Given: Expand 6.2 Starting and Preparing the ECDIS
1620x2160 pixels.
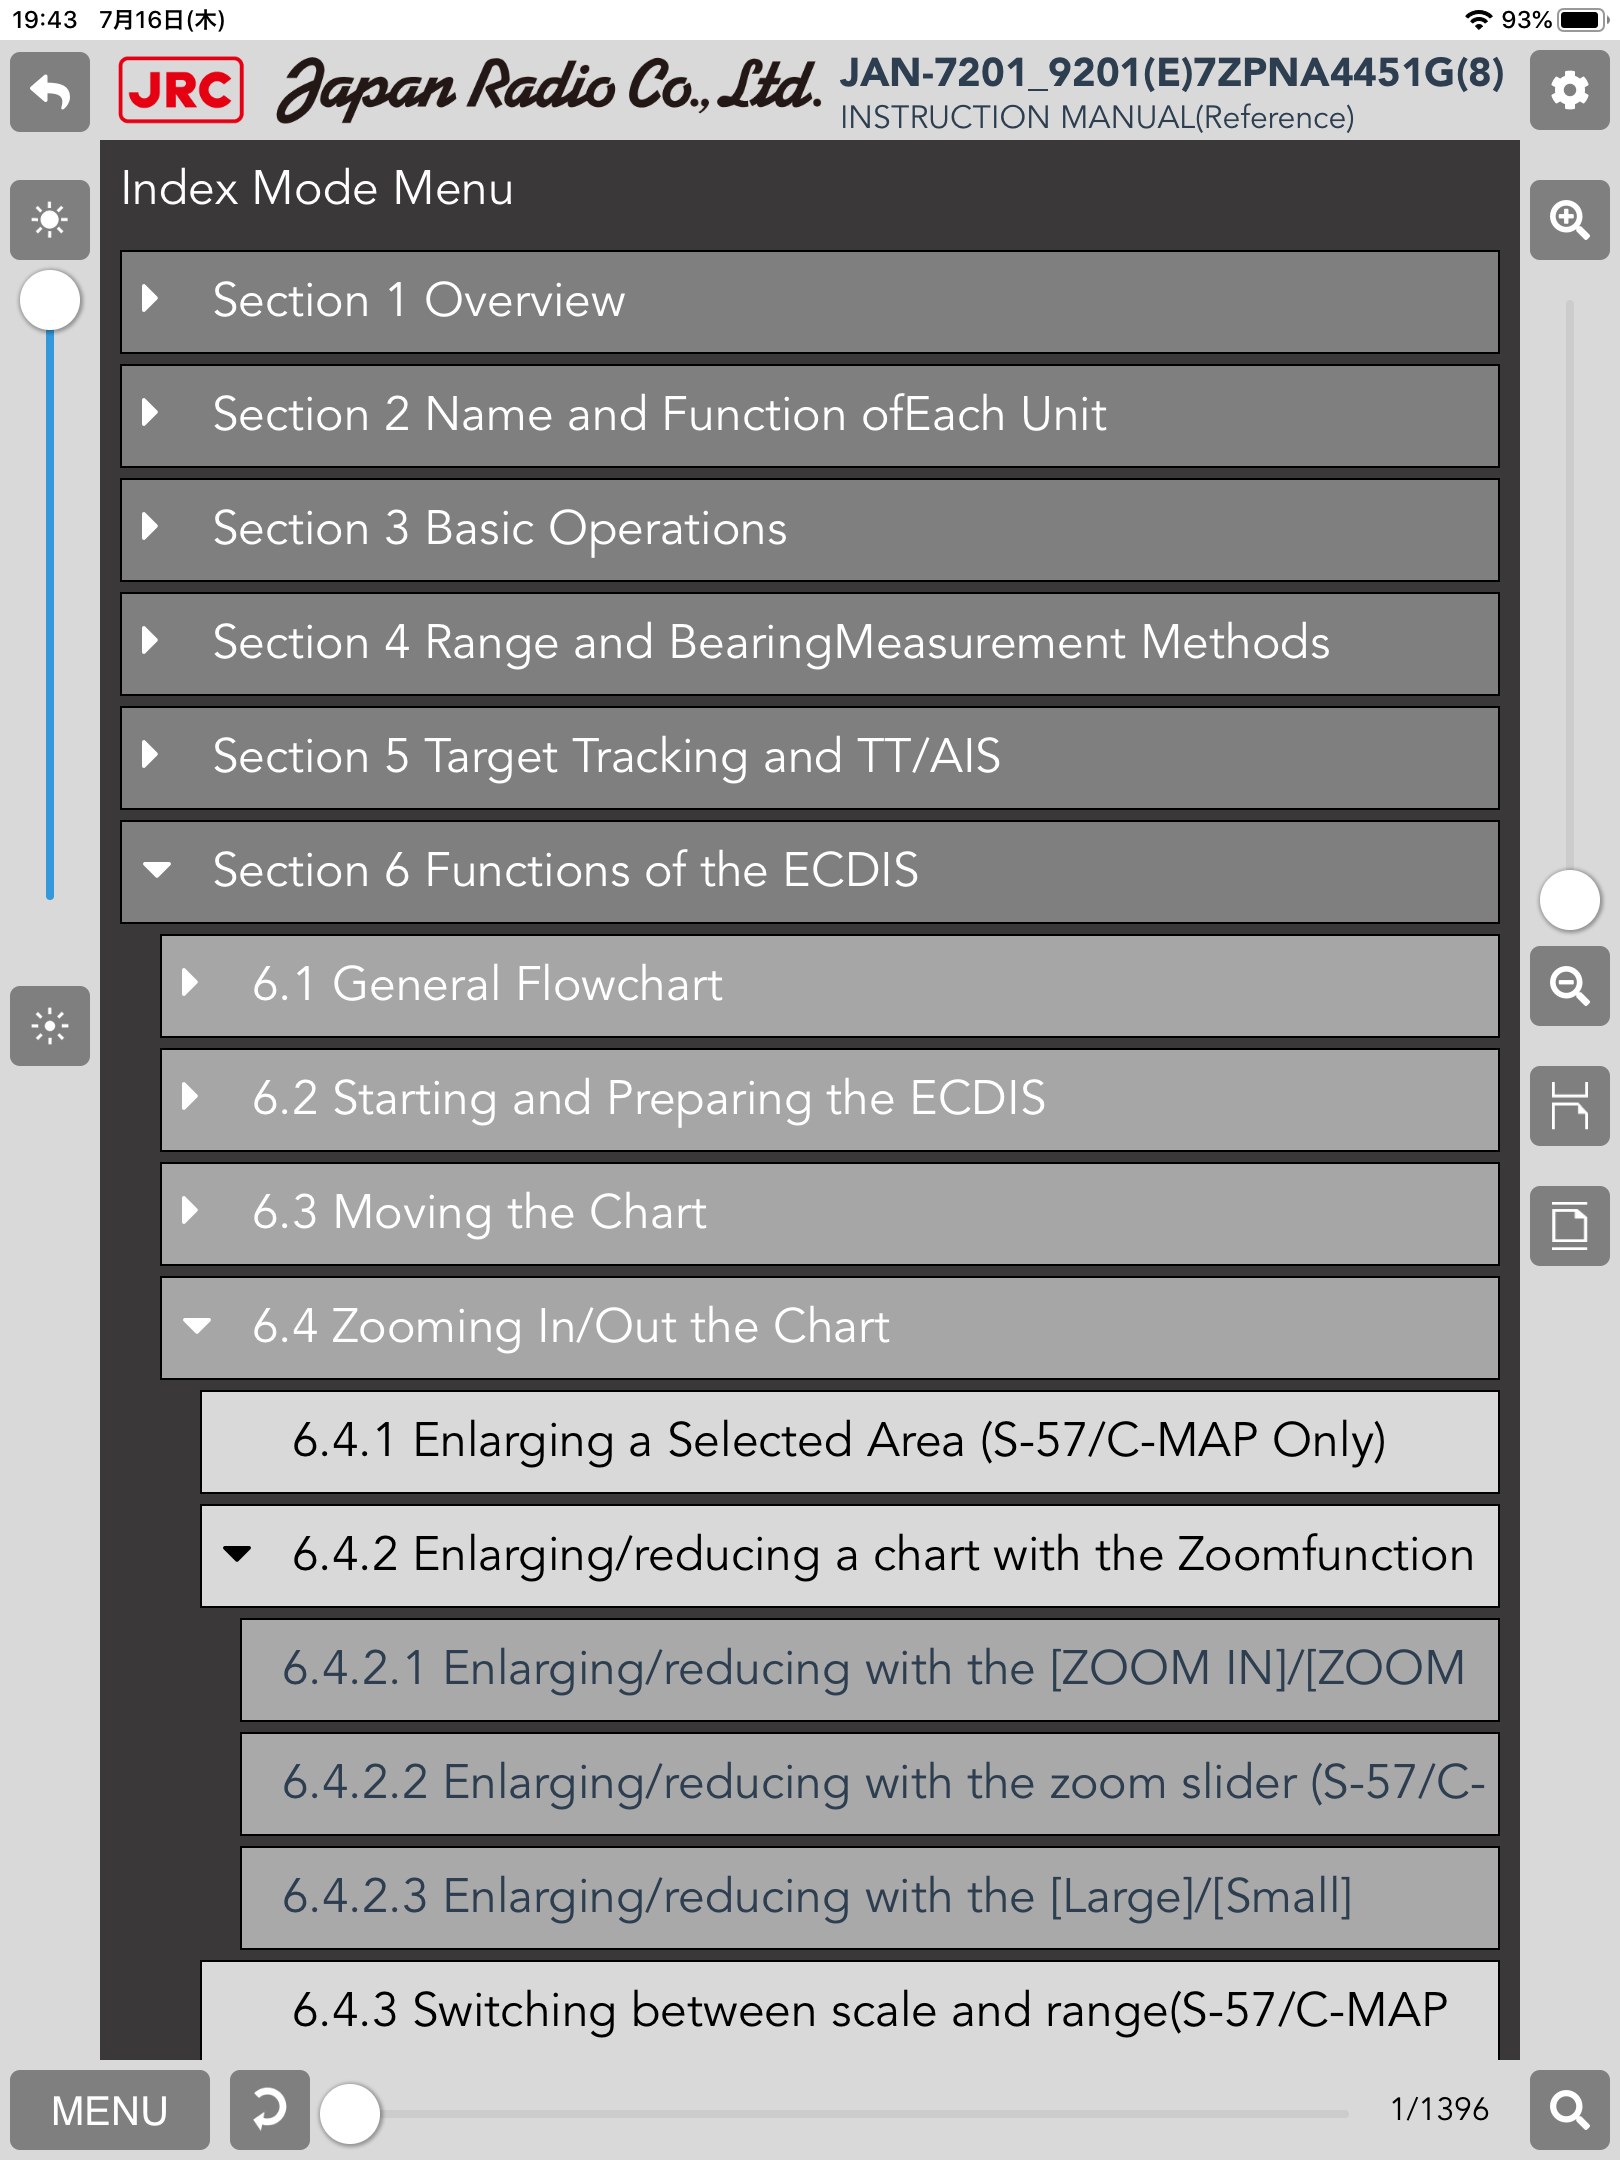Looking at the screenshot, I should tap(830, 1099).
